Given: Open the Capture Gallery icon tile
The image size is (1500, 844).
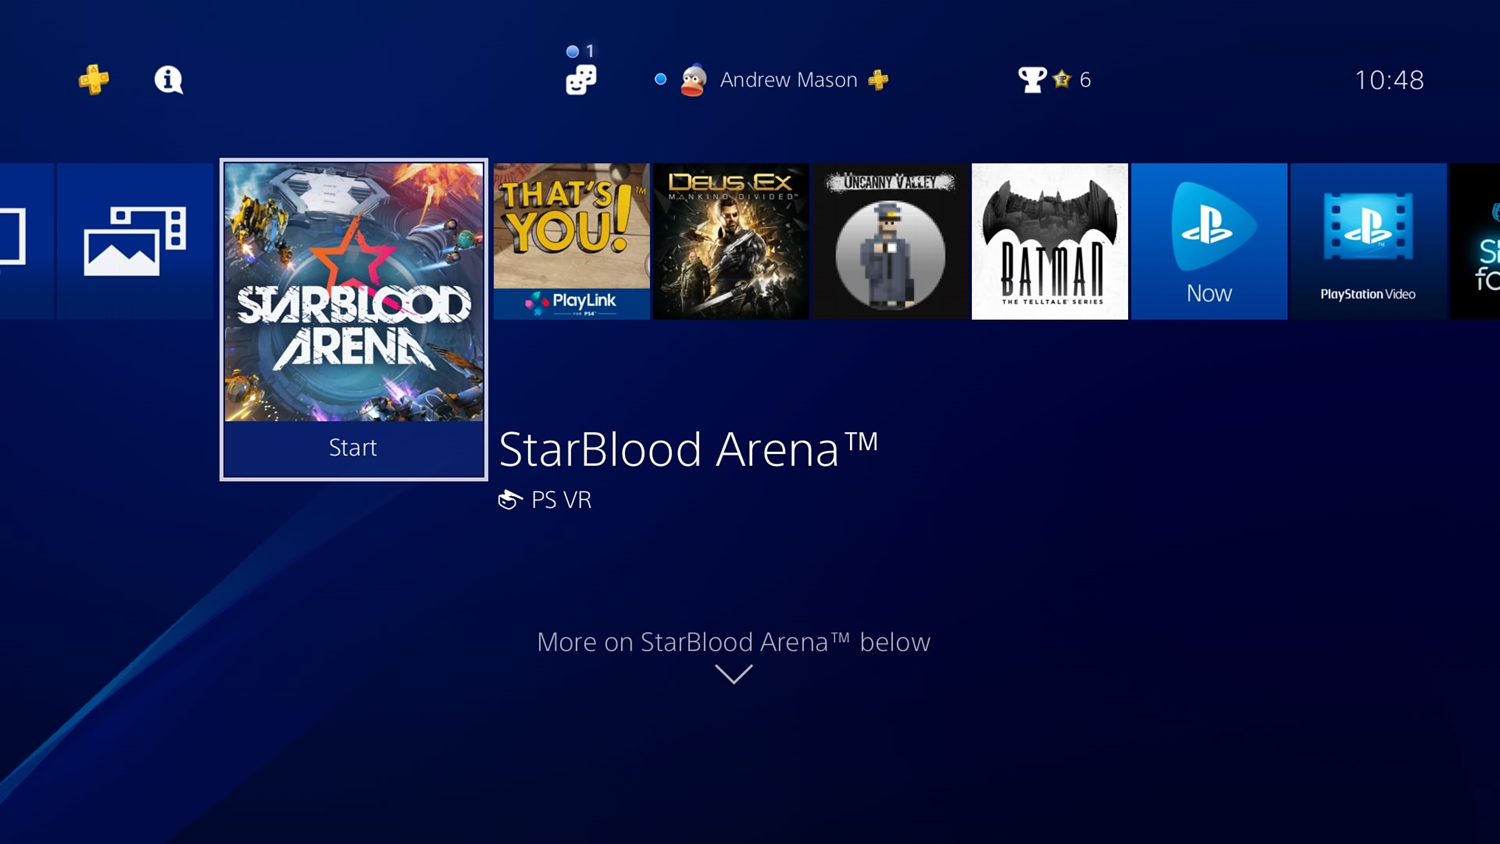Looking at the screenshot, I should click(135, 241).
